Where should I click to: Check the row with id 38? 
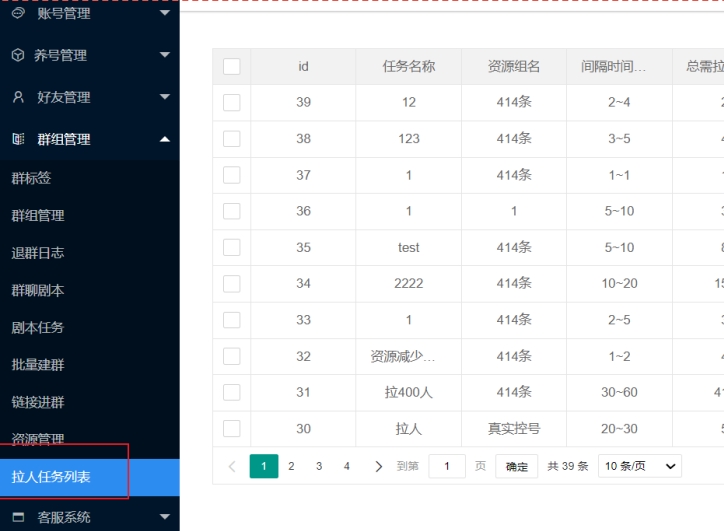(x=231, y=139)
